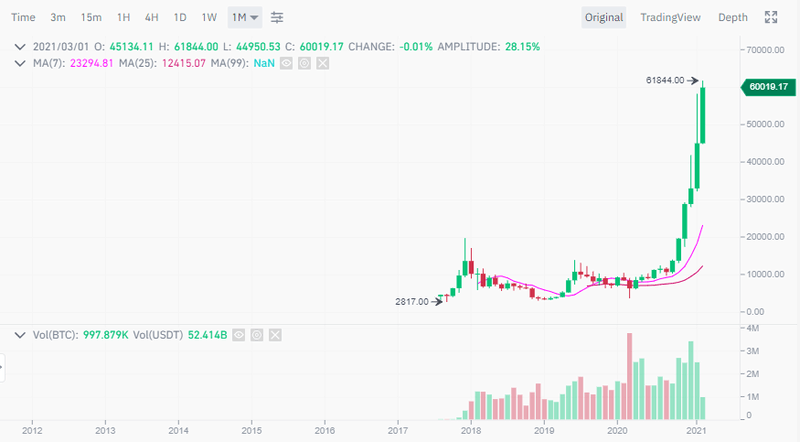Collapse the MA indicator legend
Image resolution: width=800 pixels, height=442 pixels.
click(21, 63)
